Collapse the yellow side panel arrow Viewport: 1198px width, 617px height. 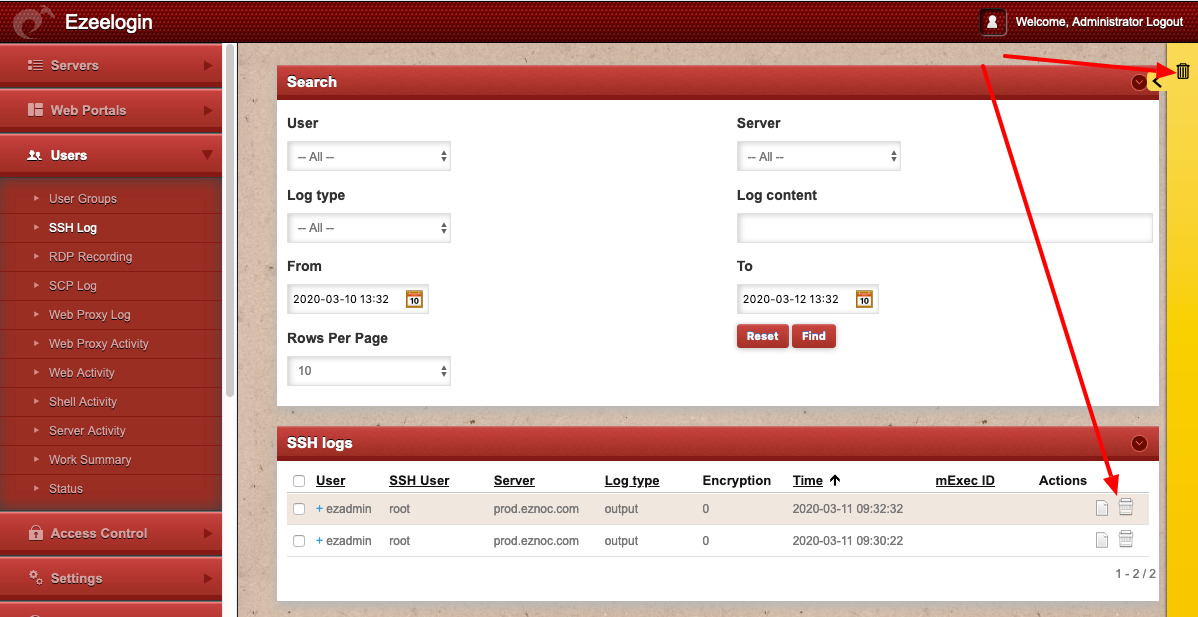click(x=1158, y=80)
